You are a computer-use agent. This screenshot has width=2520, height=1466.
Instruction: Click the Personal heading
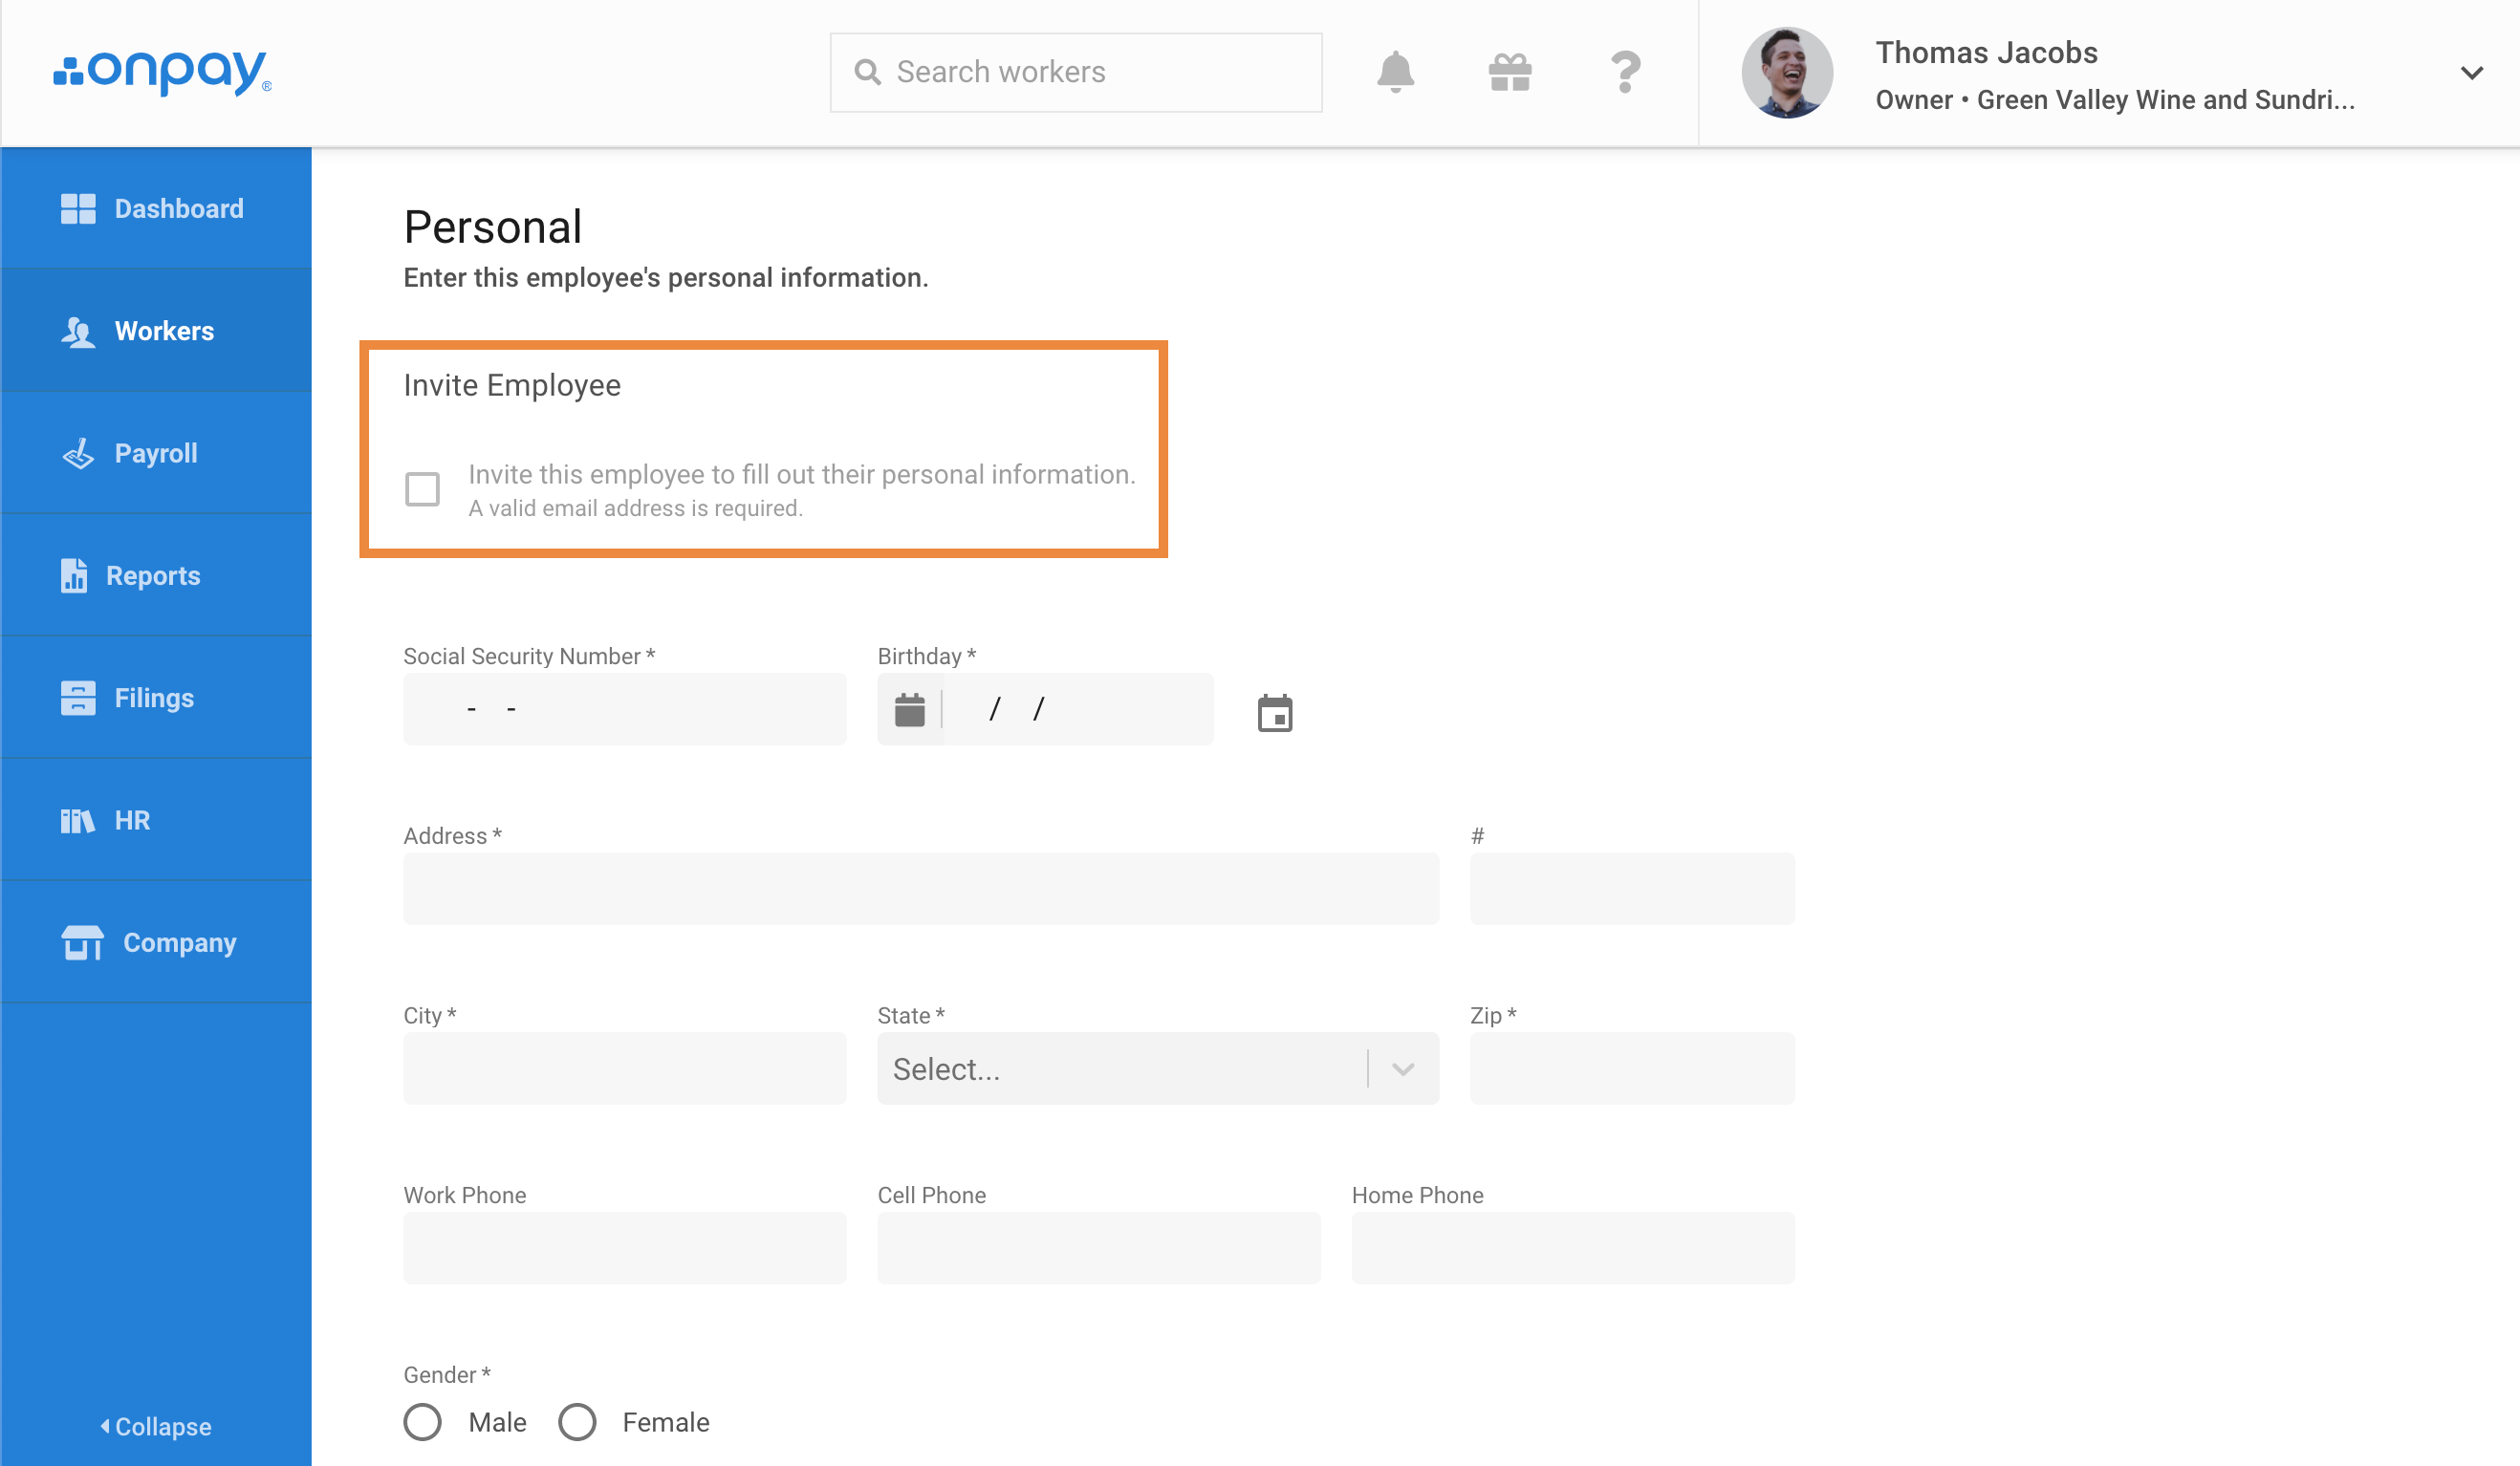click(492, 227)
